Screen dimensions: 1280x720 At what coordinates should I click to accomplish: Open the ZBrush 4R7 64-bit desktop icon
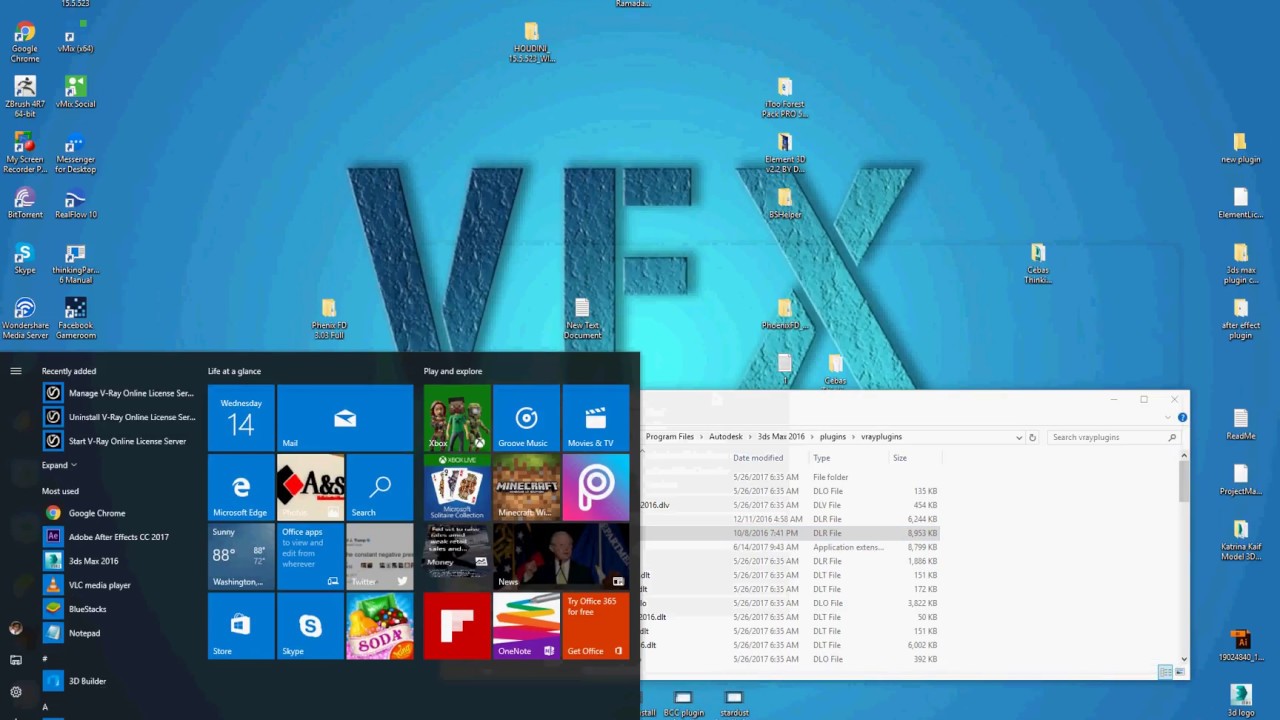[25, 96]
